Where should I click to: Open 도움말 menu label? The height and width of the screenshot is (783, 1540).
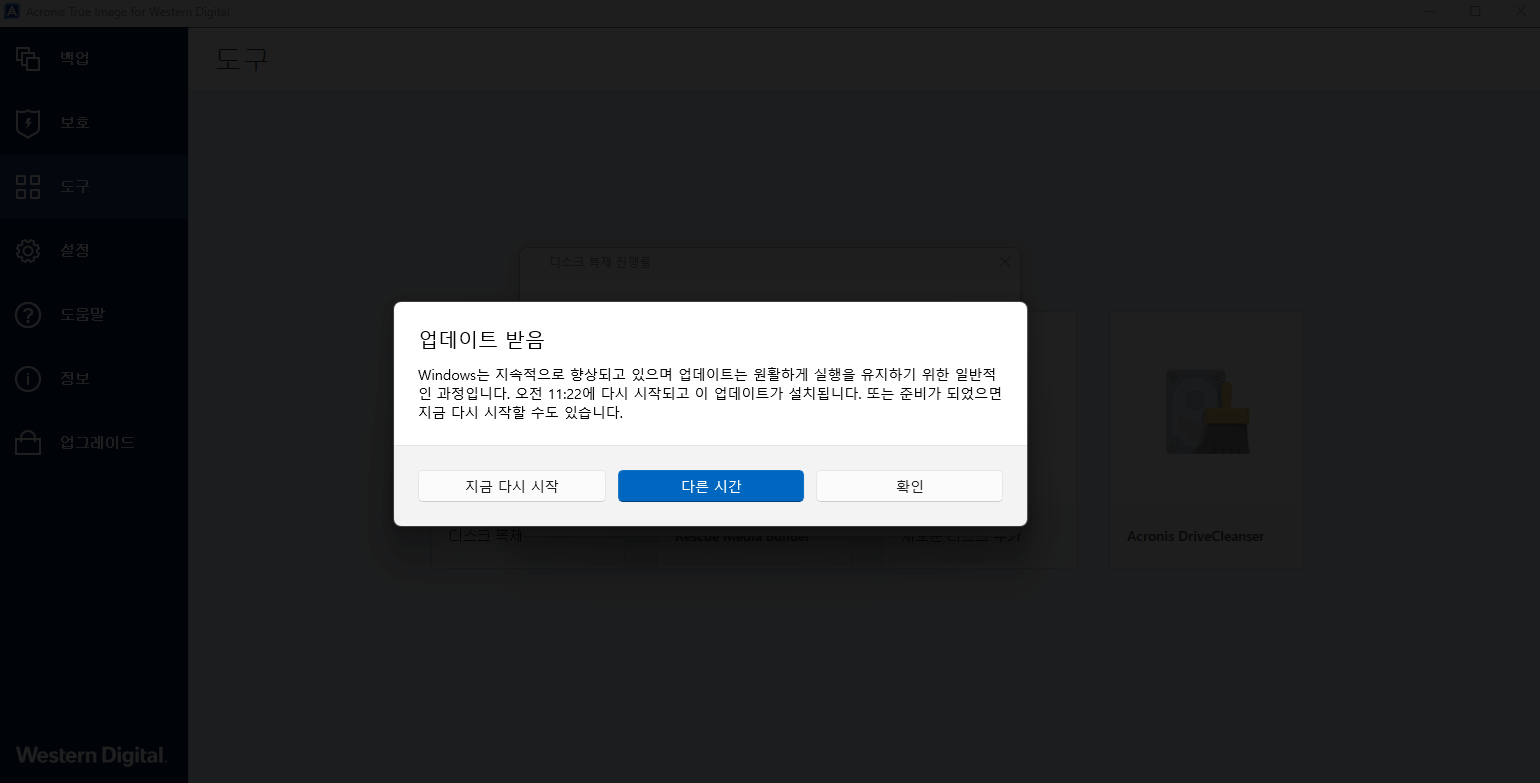coord(83,314)
